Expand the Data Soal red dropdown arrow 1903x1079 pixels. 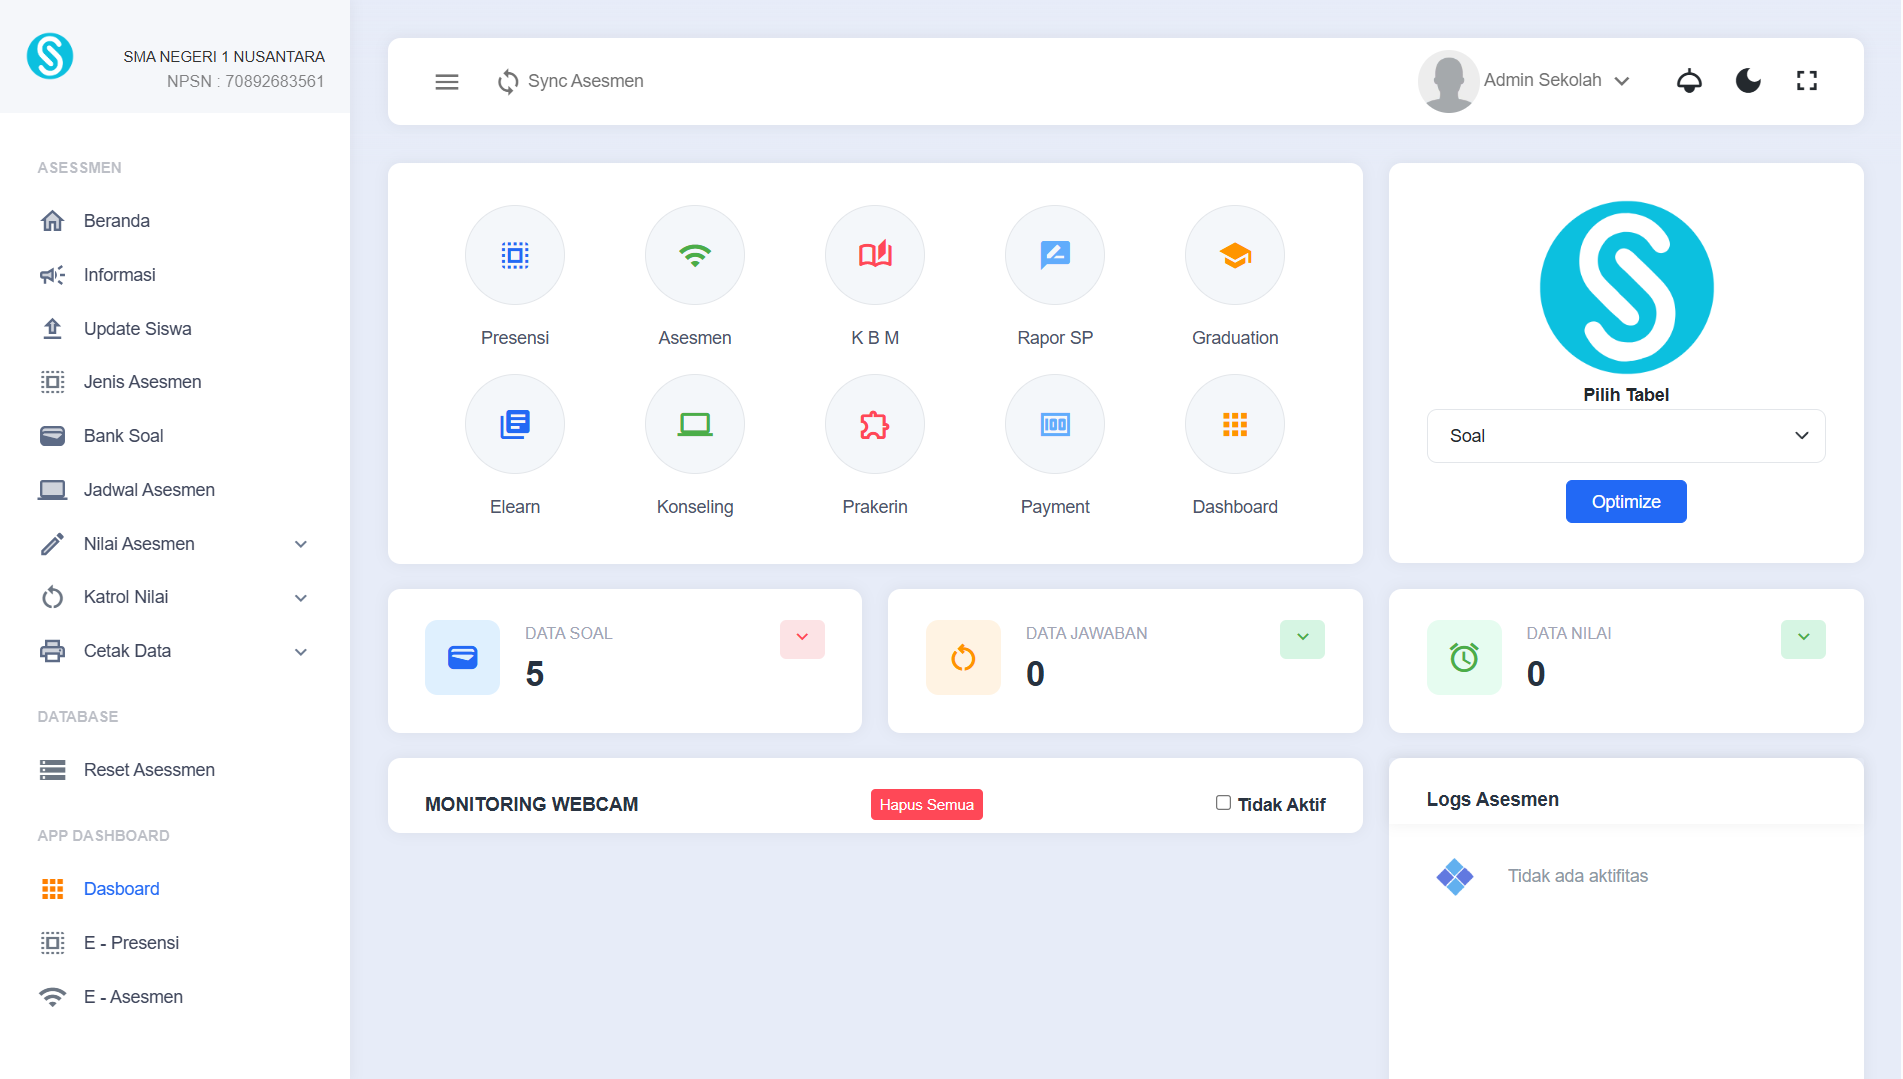[x=802, y=638]
